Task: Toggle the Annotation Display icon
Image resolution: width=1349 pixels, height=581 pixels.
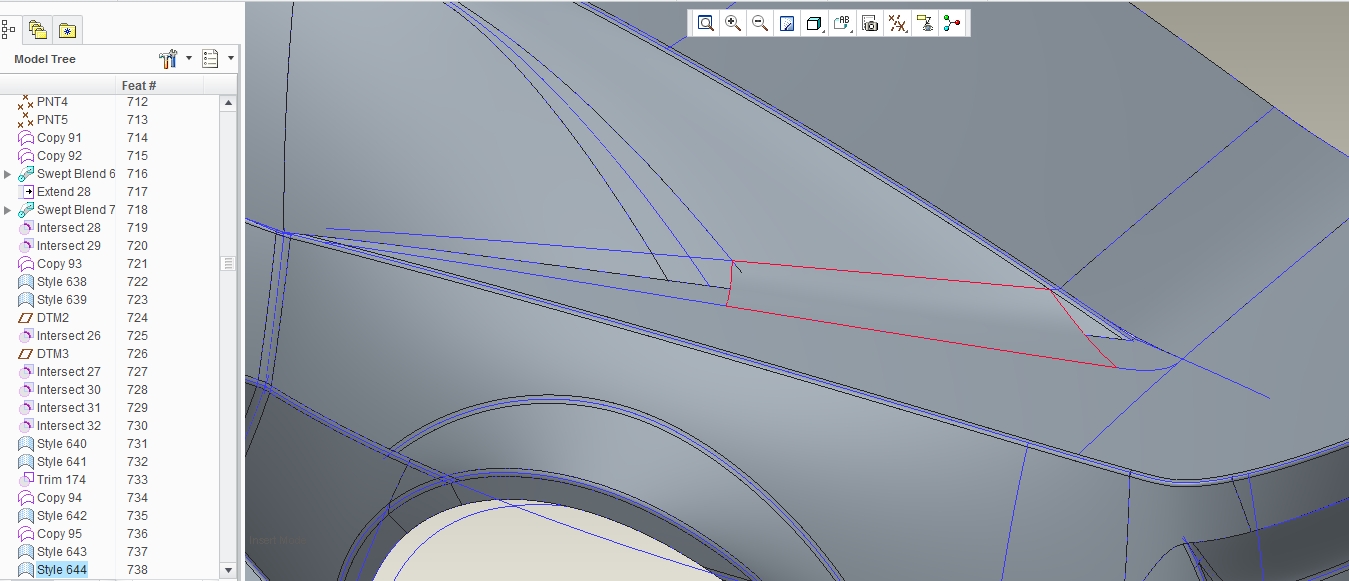Action: [925, 23]
